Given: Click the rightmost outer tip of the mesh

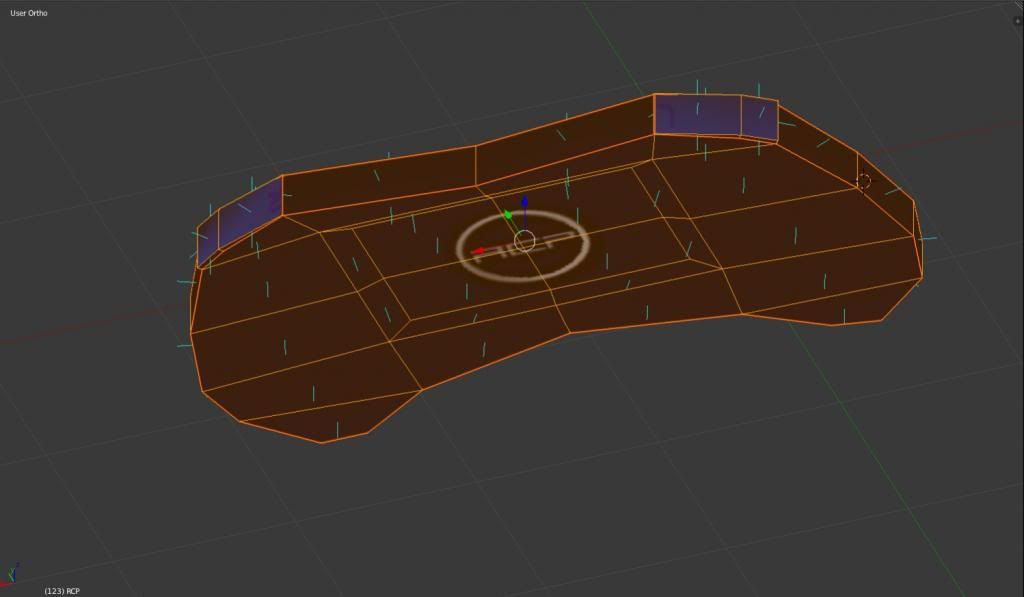Looking at the screenshot, I should click(x=920, y=255).
